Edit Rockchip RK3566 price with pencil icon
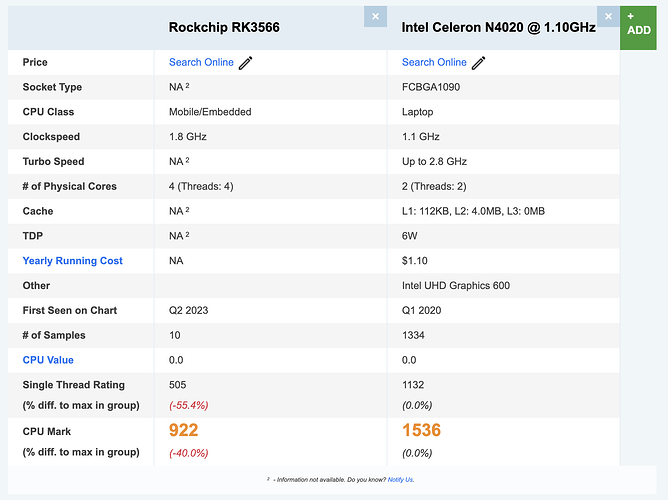This screenshot has width=668, height=500. (x=245, y=63)
